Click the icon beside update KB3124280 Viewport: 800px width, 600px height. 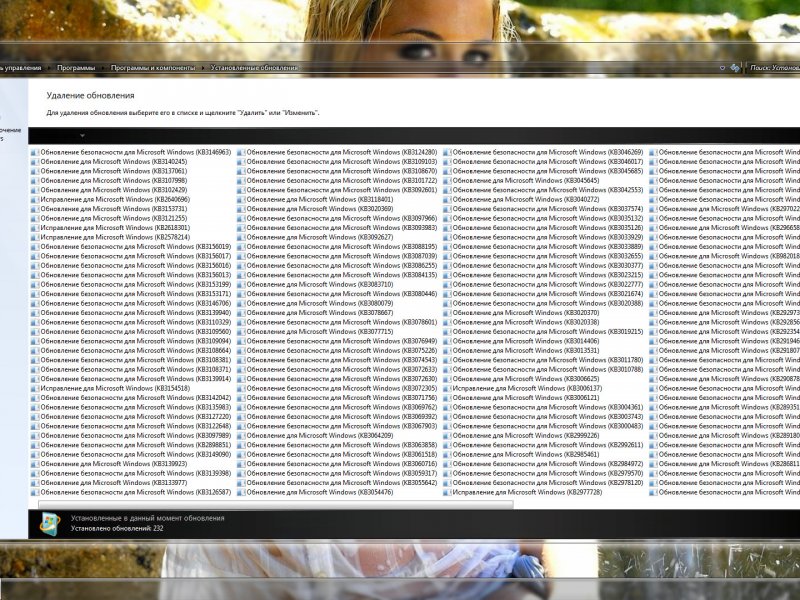[241, 152]
